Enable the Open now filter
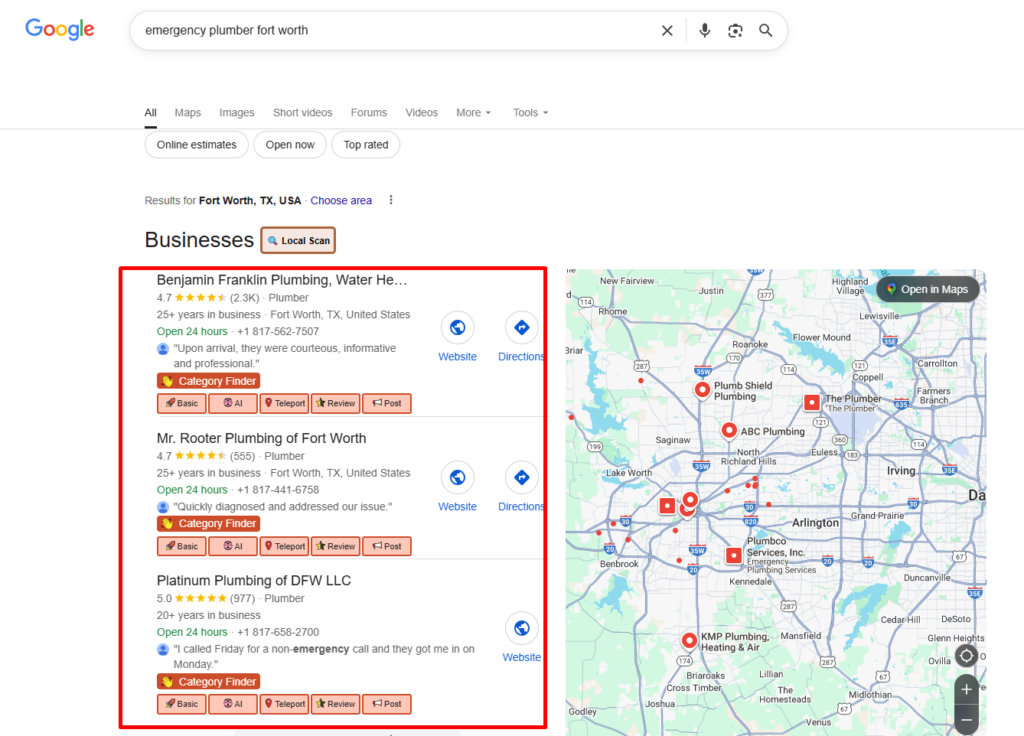Screen dimensions: 1024x736 click(x=290, y=144)
